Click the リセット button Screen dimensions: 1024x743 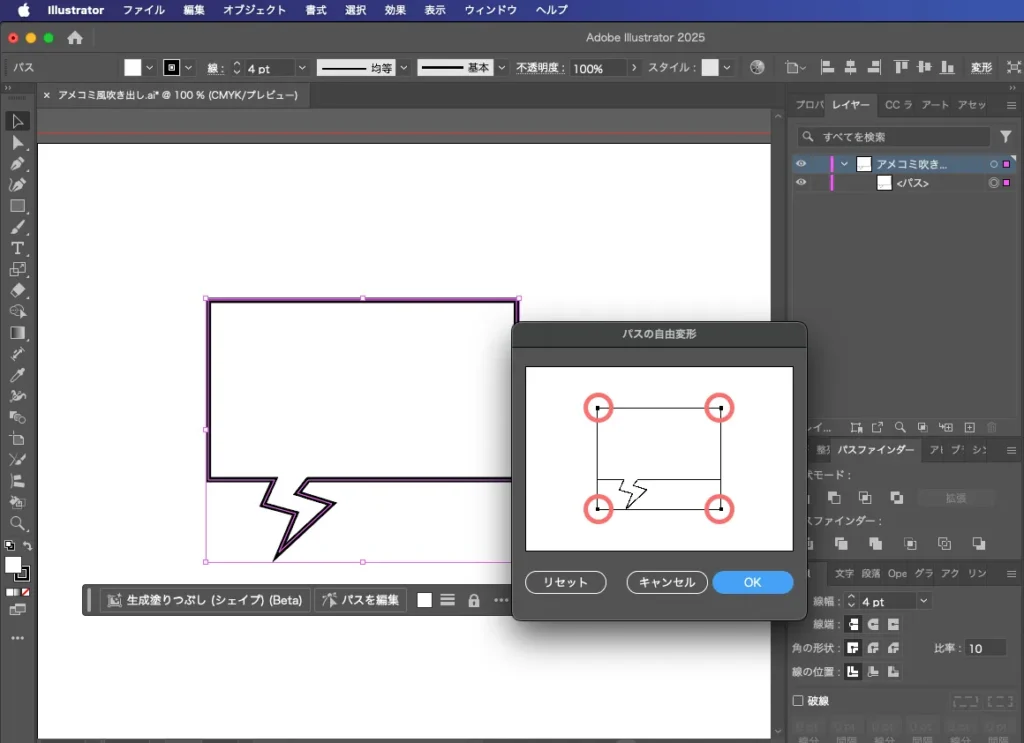565,582
